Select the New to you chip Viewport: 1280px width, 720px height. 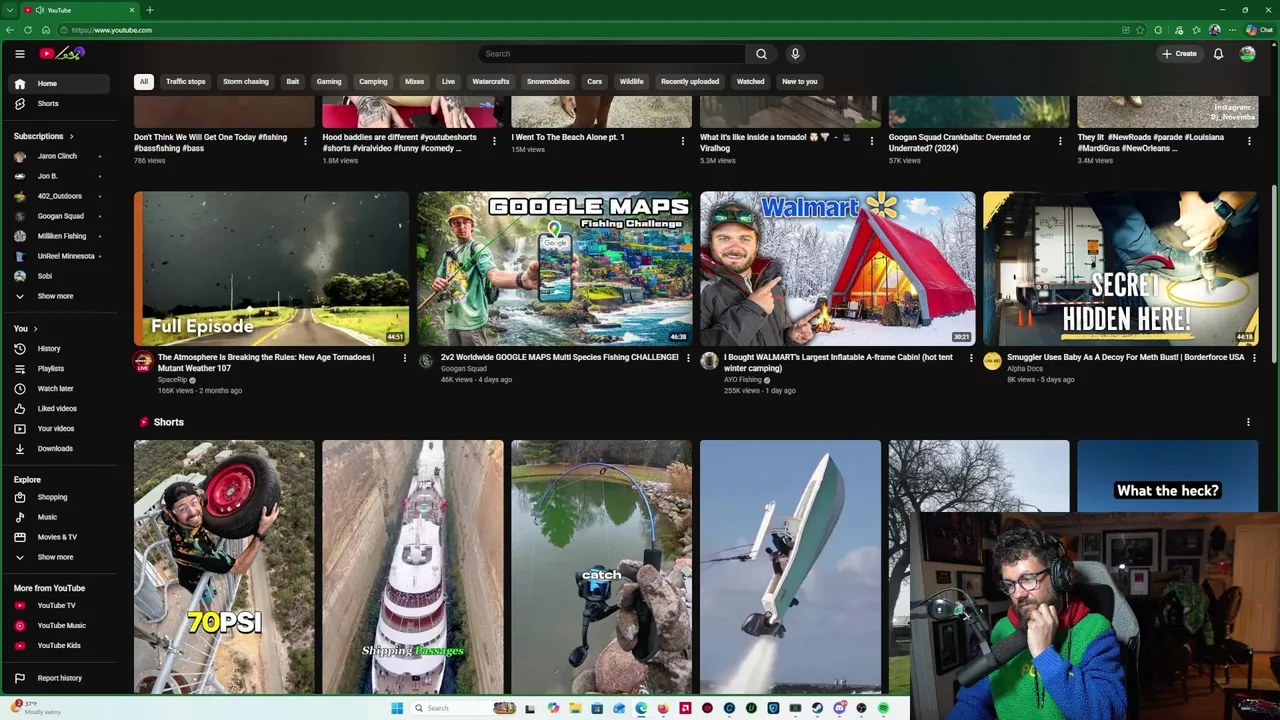(800, 82)
